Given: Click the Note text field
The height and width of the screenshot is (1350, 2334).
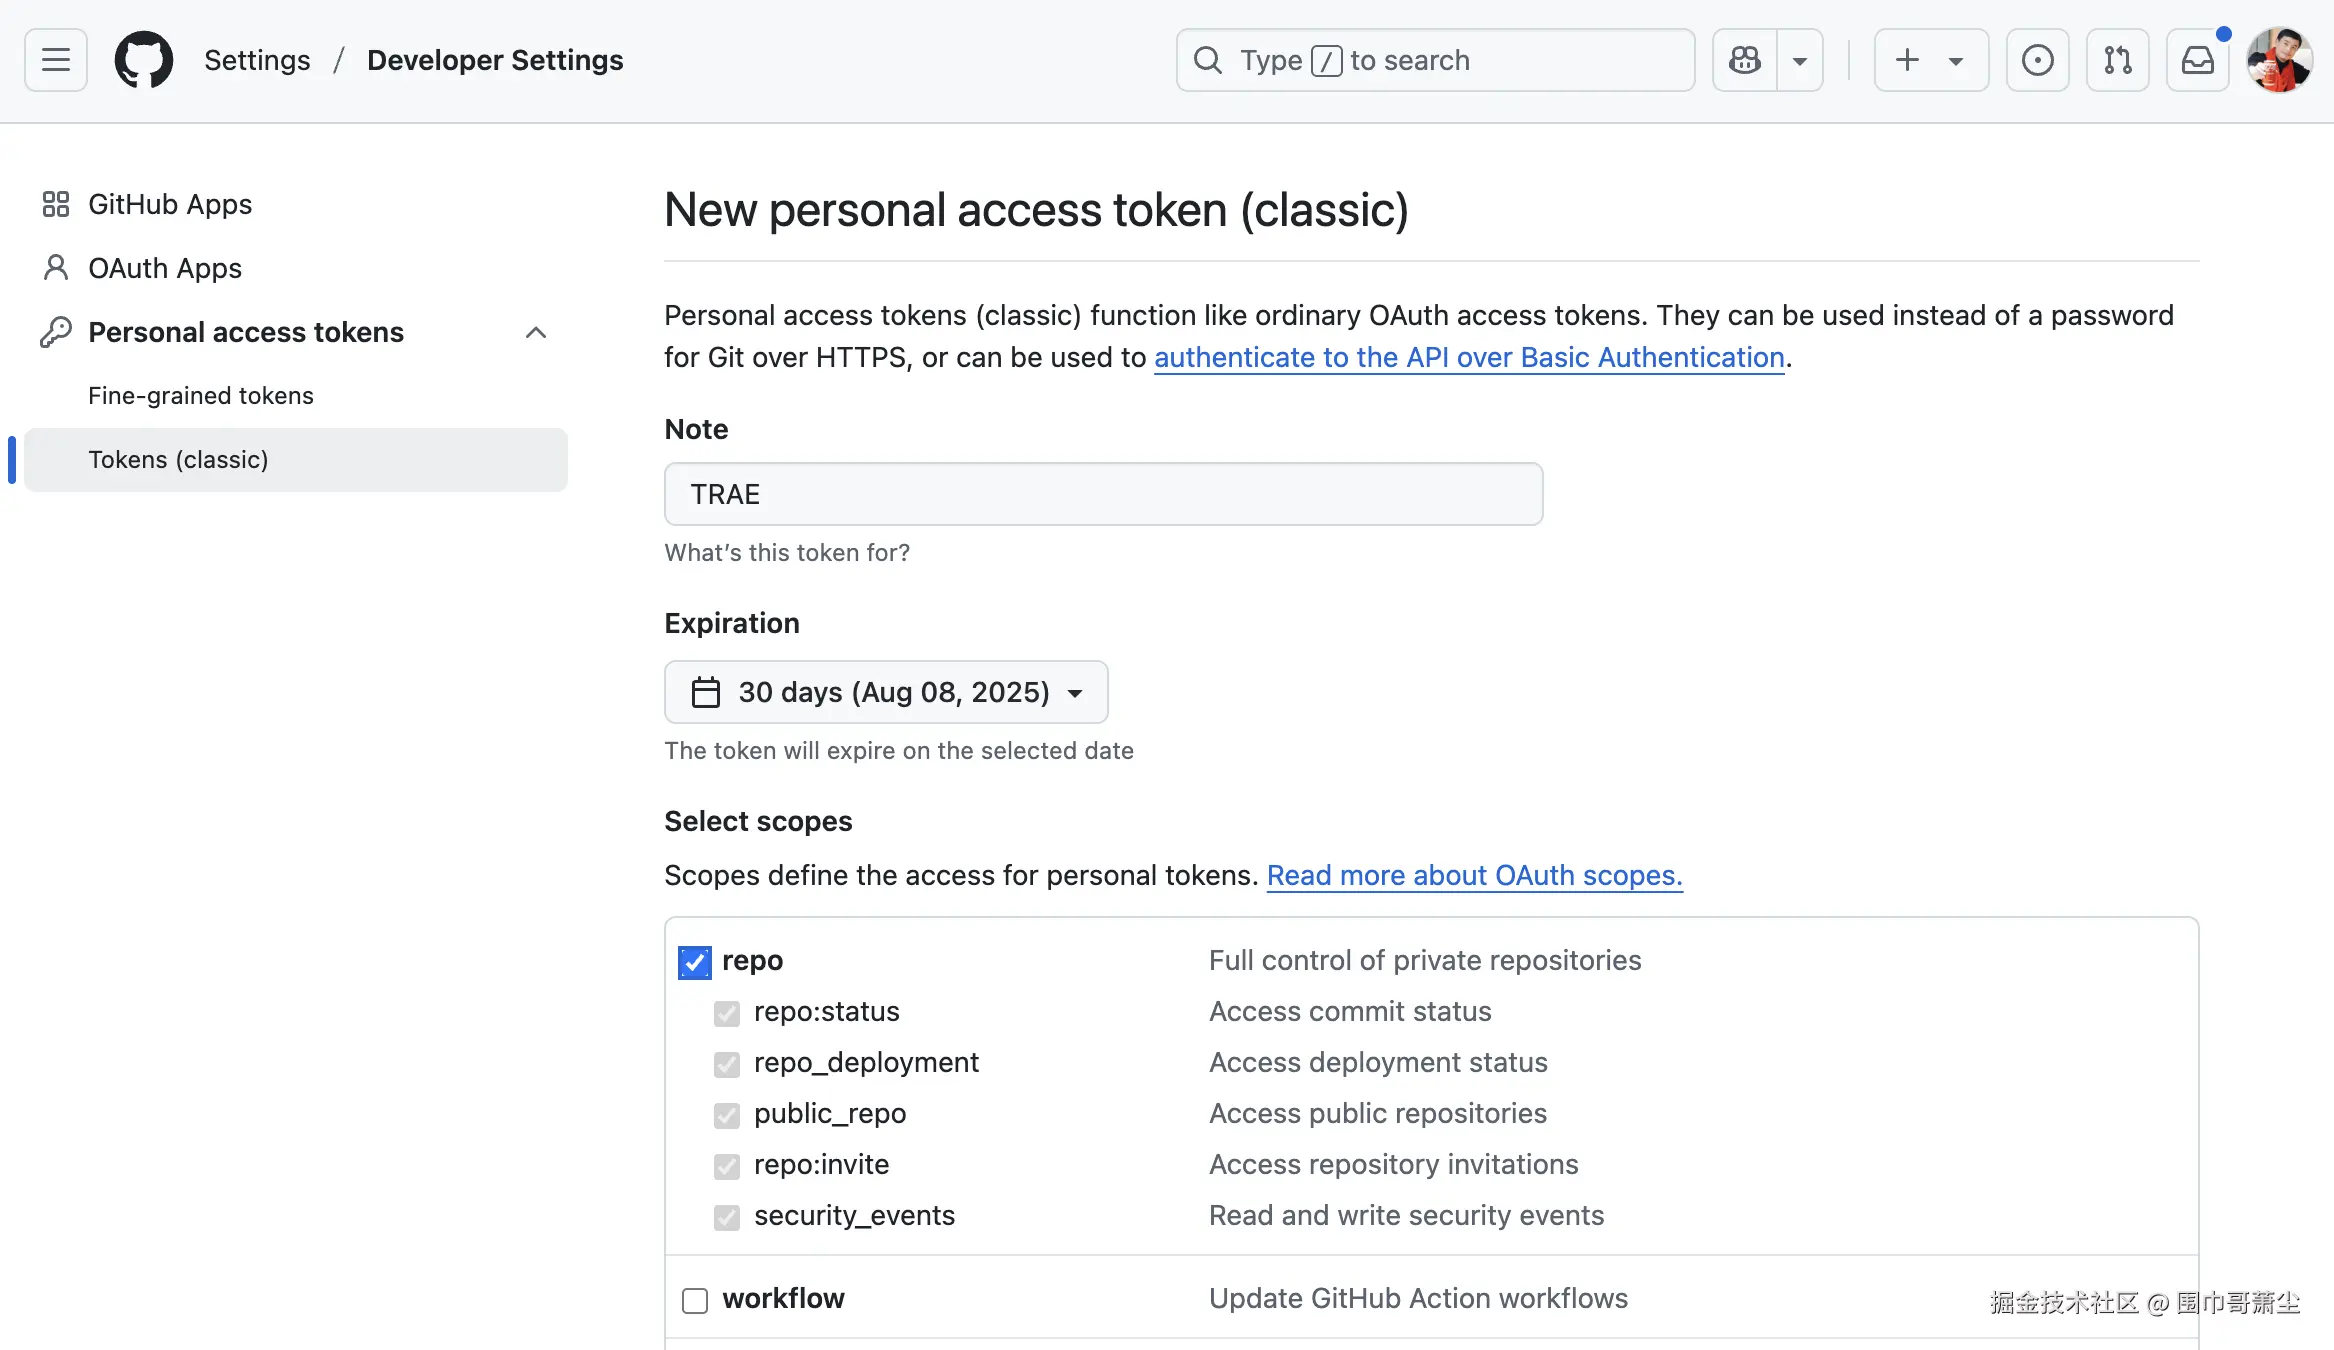Looking at the screenshot, I should click(x=1103, y=494).
